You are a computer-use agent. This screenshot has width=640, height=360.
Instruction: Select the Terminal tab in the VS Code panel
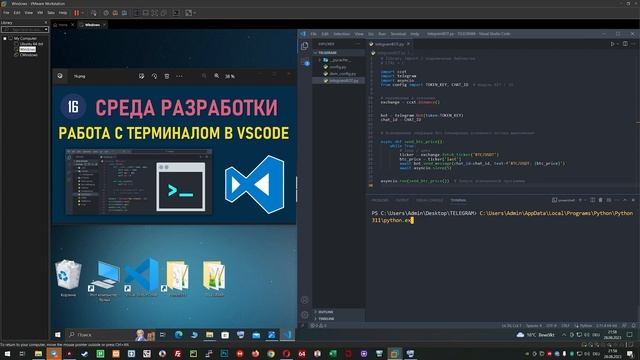(458, 200)
